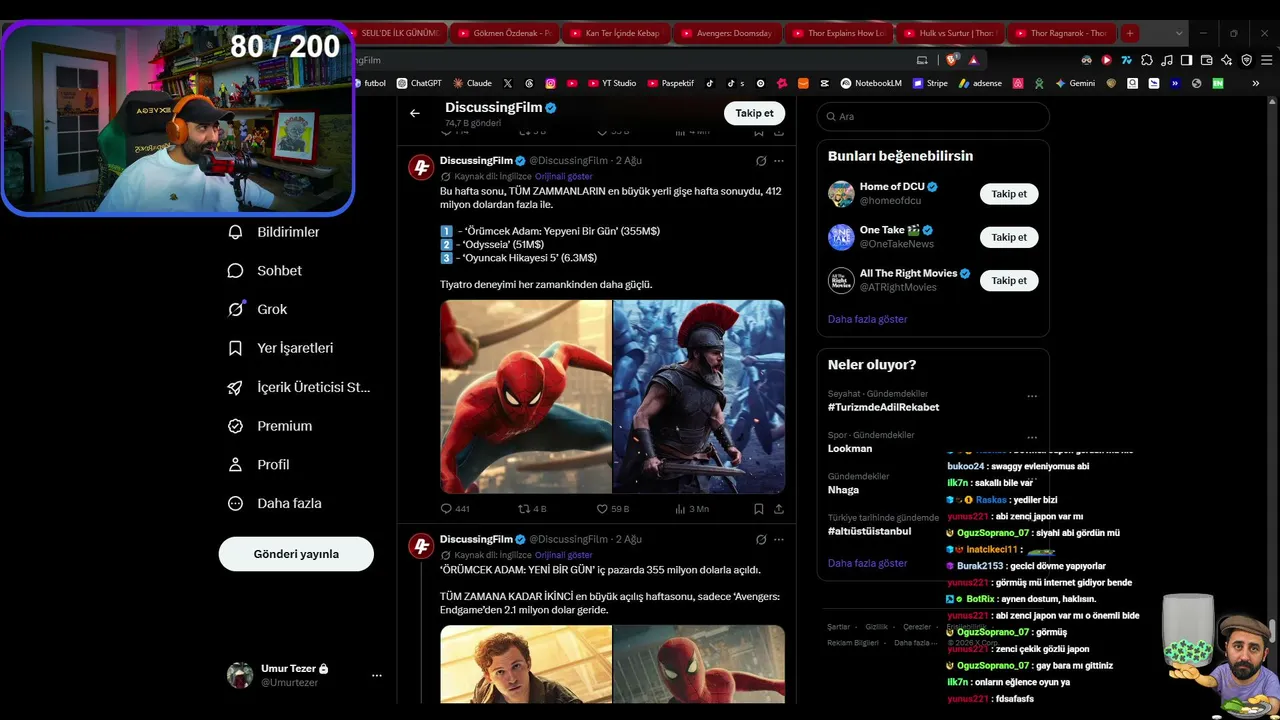
Task: Open the NotebookLM bookmark
Action: [871, 84]
